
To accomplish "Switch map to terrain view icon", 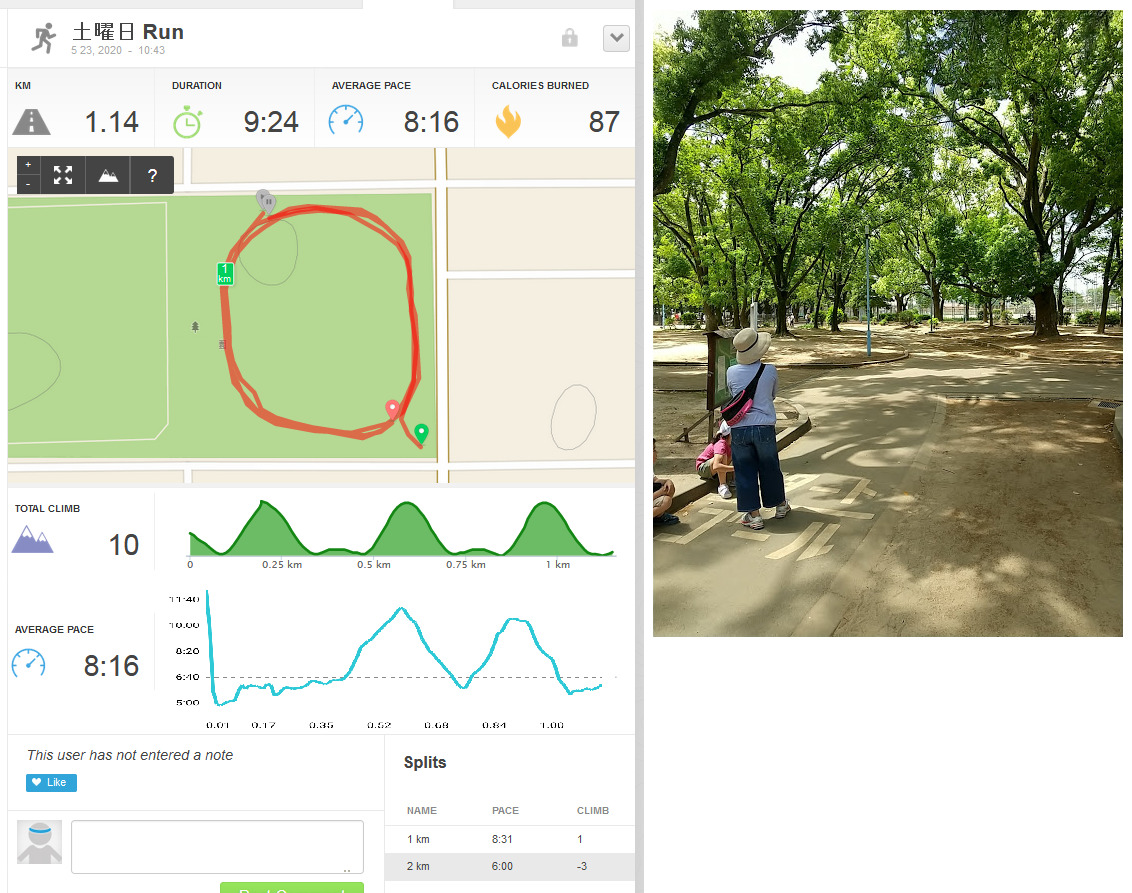I will (108, 175).
